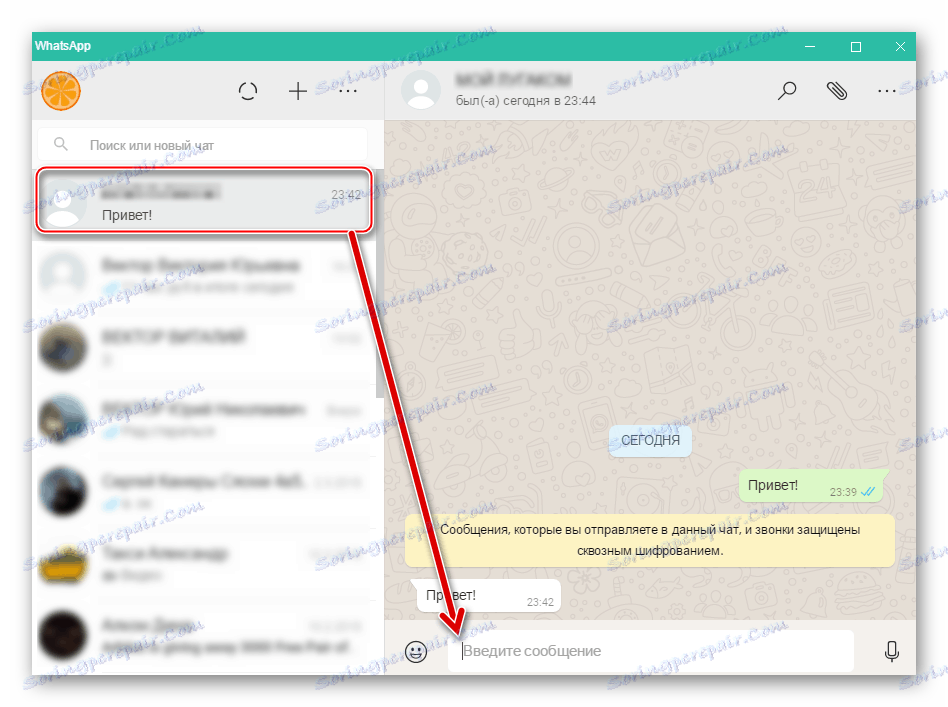
Task: Open third chat with dark round avatar
Action: 204,347
